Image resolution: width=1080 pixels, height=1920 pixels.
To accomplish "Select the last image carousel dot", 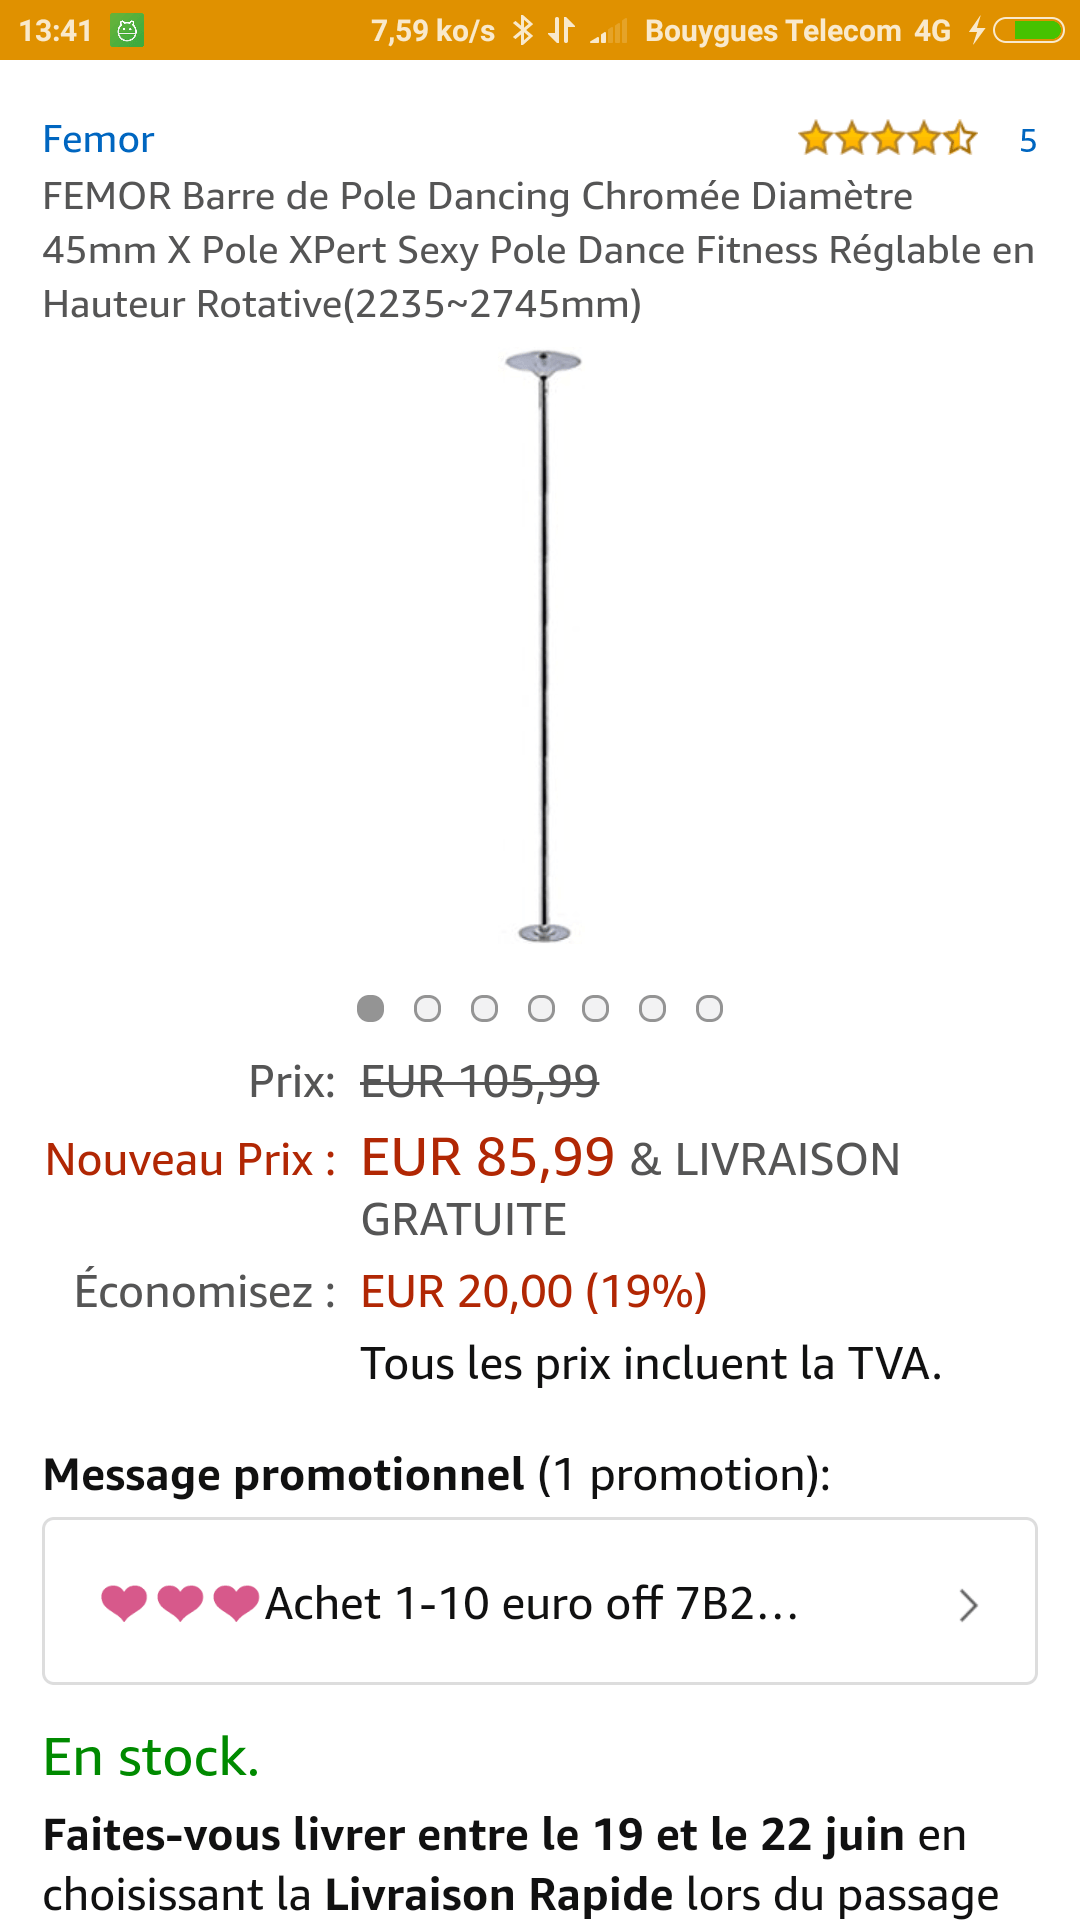I will coord(709,1008).
